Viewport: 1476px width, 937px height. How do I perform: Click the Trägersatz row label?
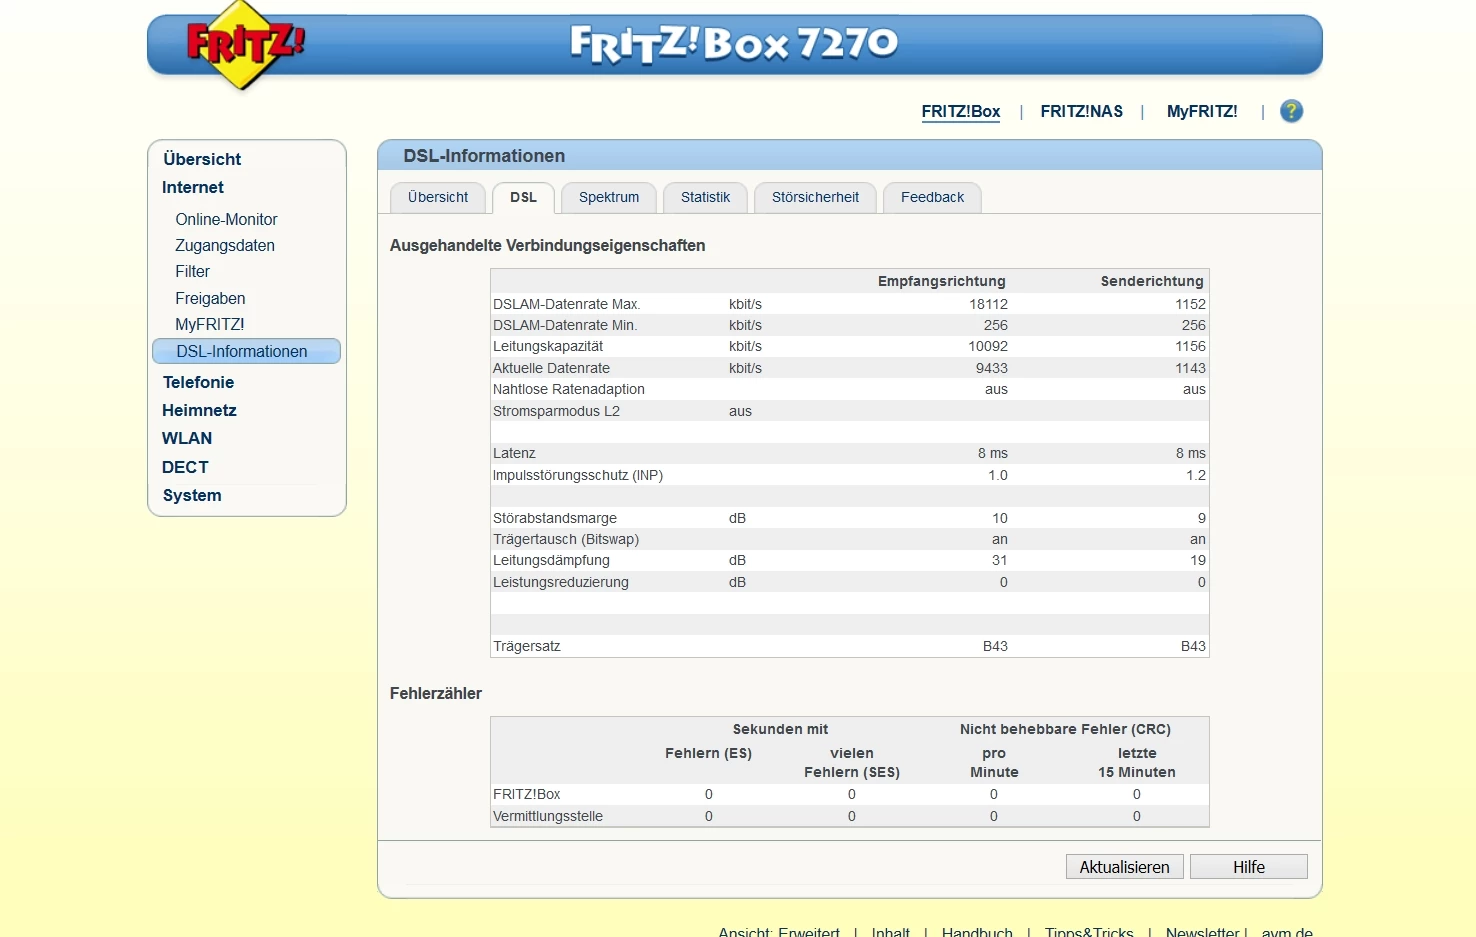tap(527, 646)
